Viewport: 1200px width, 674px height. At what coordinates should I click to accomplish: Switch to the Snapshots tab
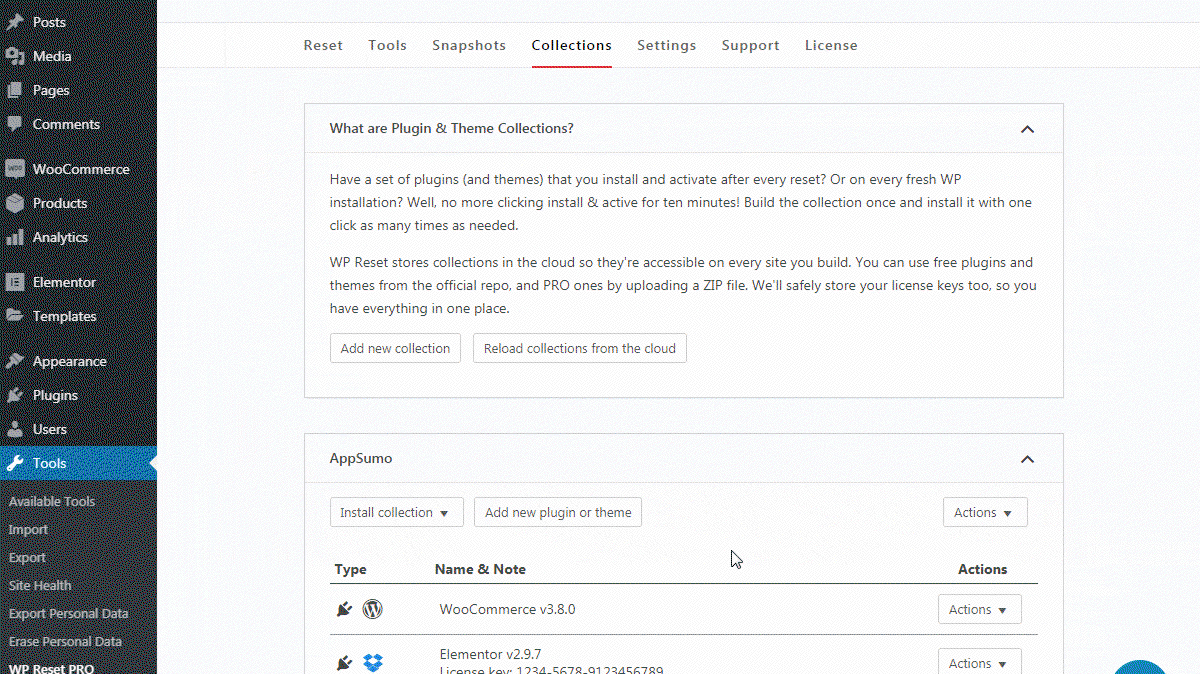tap(469, 45)
